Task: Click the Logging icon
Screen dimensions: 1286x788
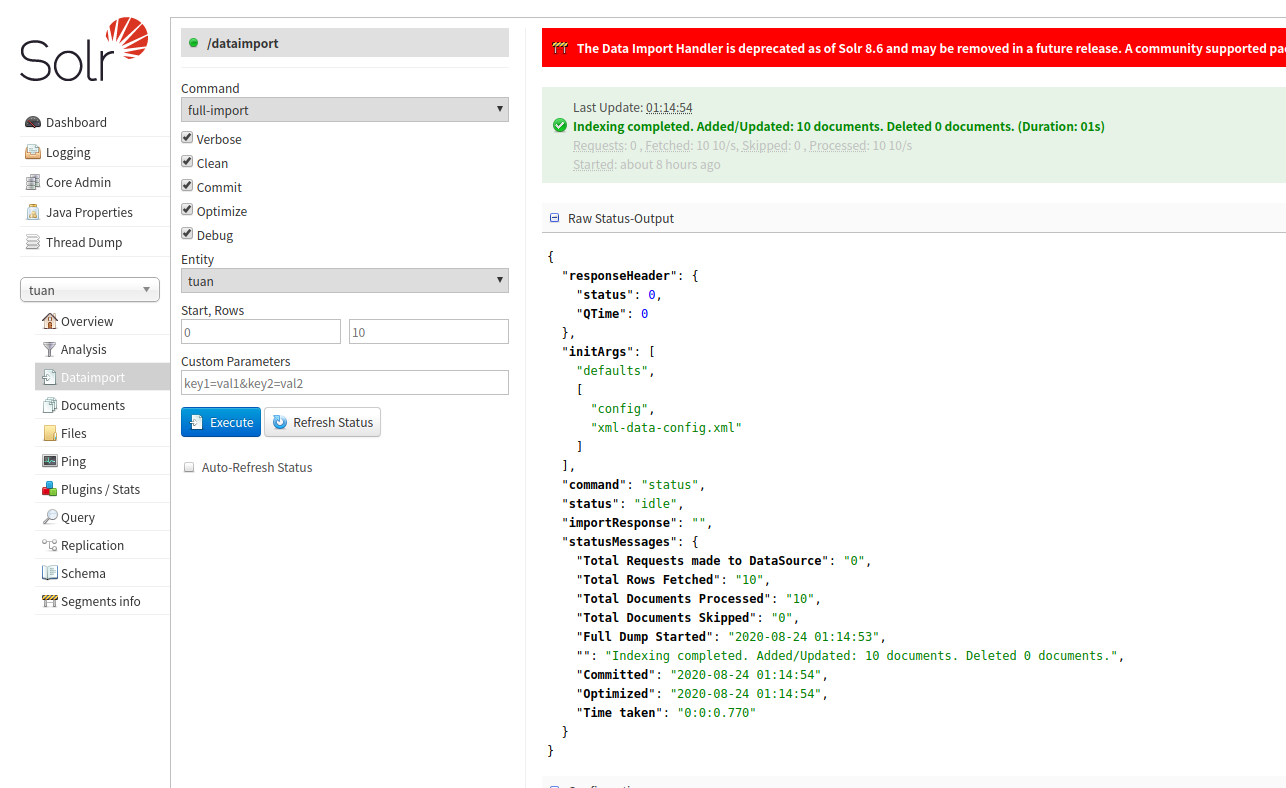Action: (33, 152)
